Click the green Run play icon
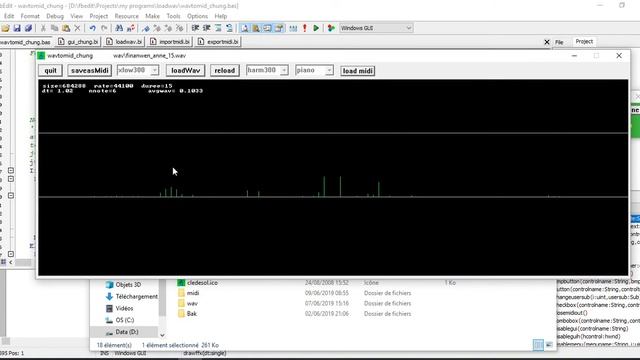The height and width of the screenshot is (360, 640). click(x=316, y=28)
